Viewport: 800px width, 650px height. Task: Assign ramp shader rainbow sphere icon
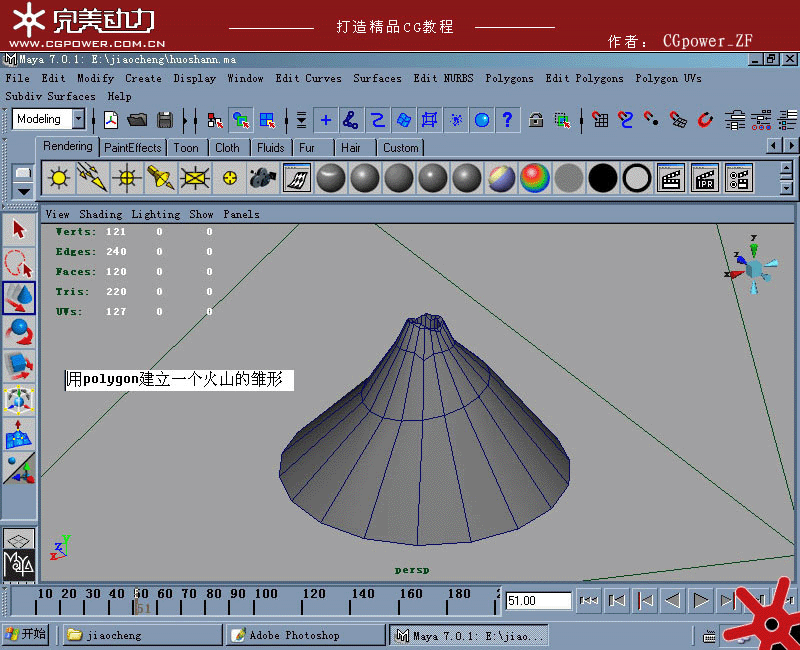click(535, 178)
